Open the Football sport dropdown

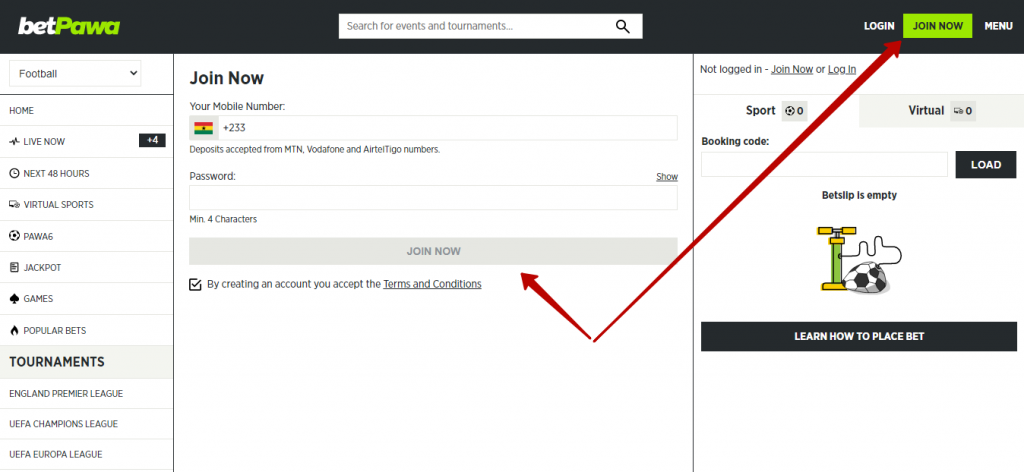pos(75,74)
